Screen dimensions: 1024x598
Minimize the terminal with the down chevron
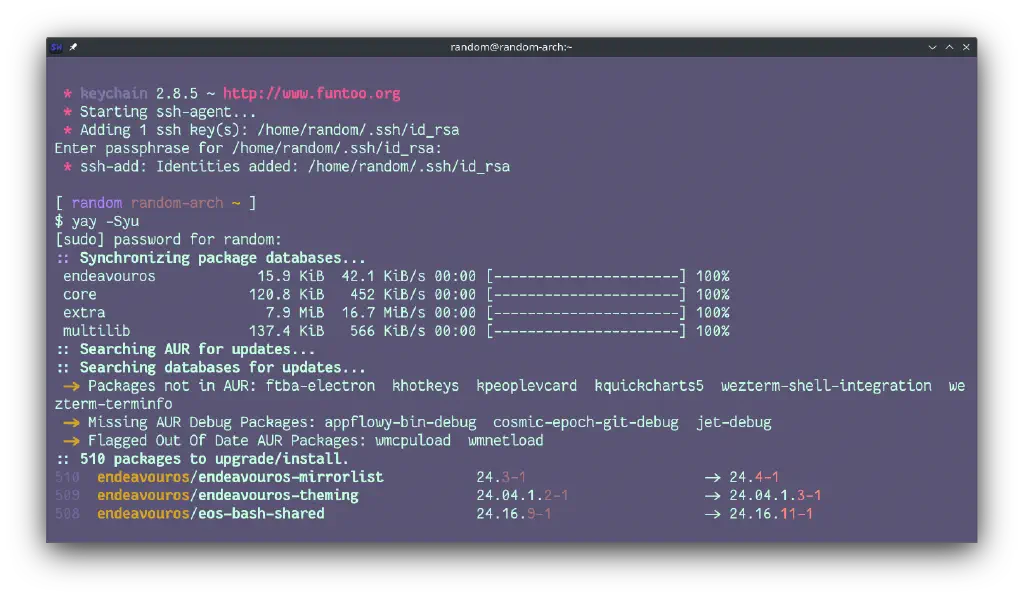(932, 47)
